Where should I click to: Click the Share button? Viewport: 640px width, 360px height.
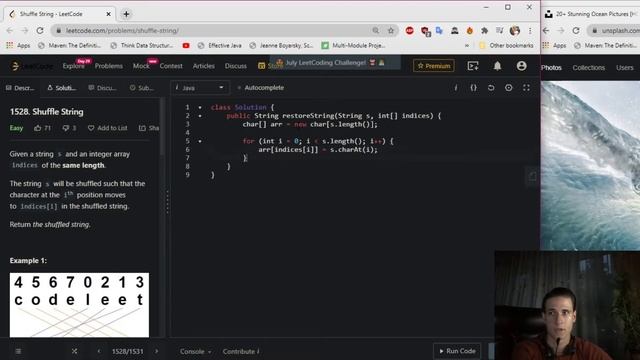point(149,128)
